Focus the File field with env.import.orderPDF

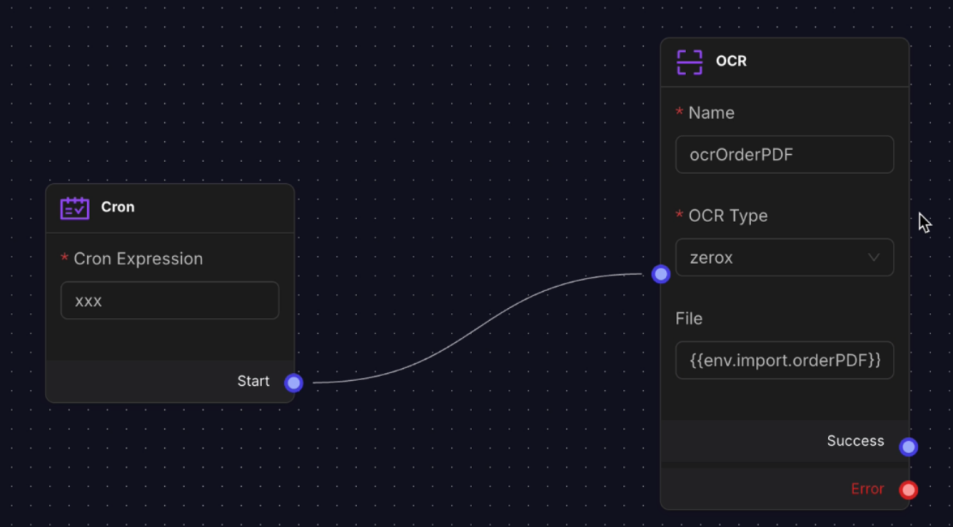click(785, 360)
